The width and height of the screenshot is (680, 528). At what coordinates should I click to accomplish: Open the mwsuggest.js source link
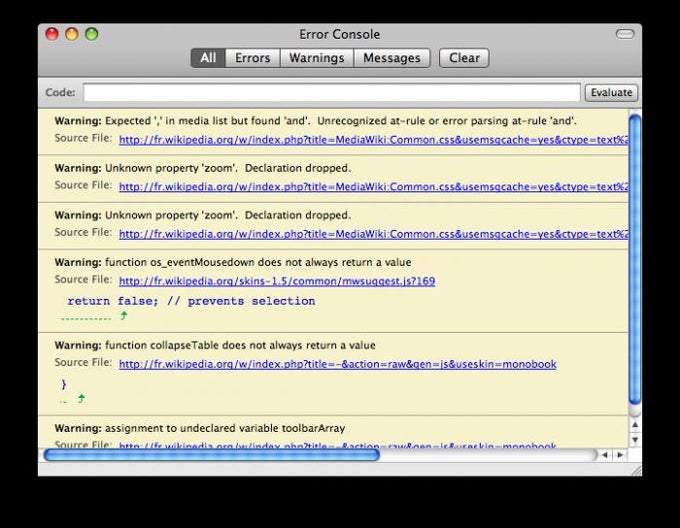tap(277, 281)
